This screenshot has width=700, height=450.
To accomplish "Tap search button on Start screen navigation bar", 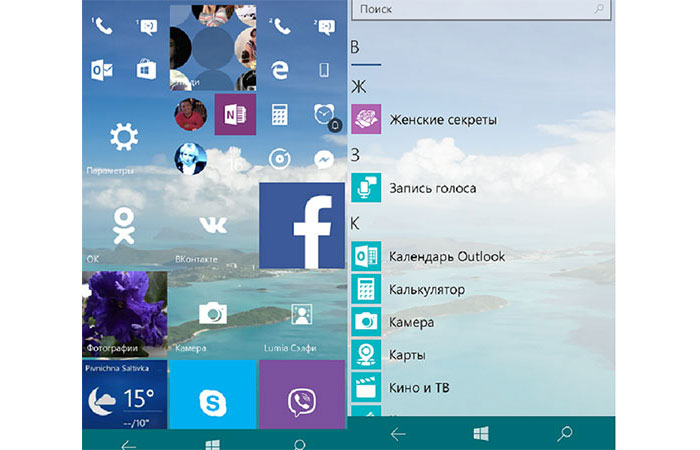I will pos(300,445).
